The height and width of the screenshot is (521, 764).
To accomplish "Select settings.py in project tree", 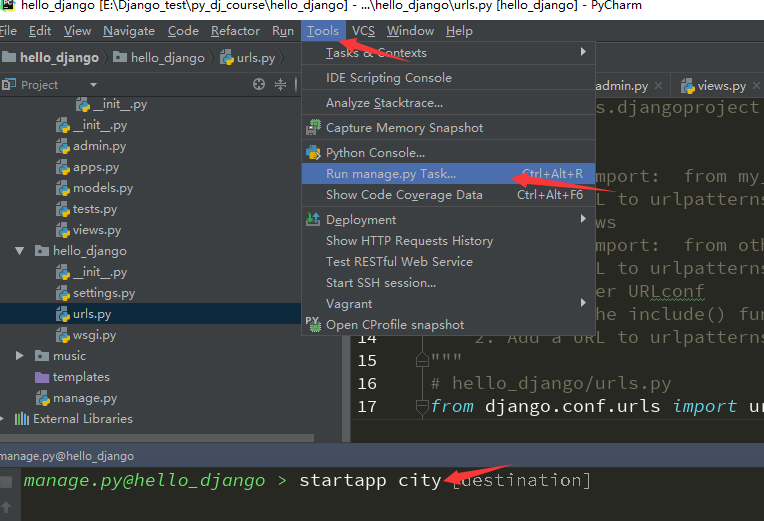I will click(x=104, y=293).
